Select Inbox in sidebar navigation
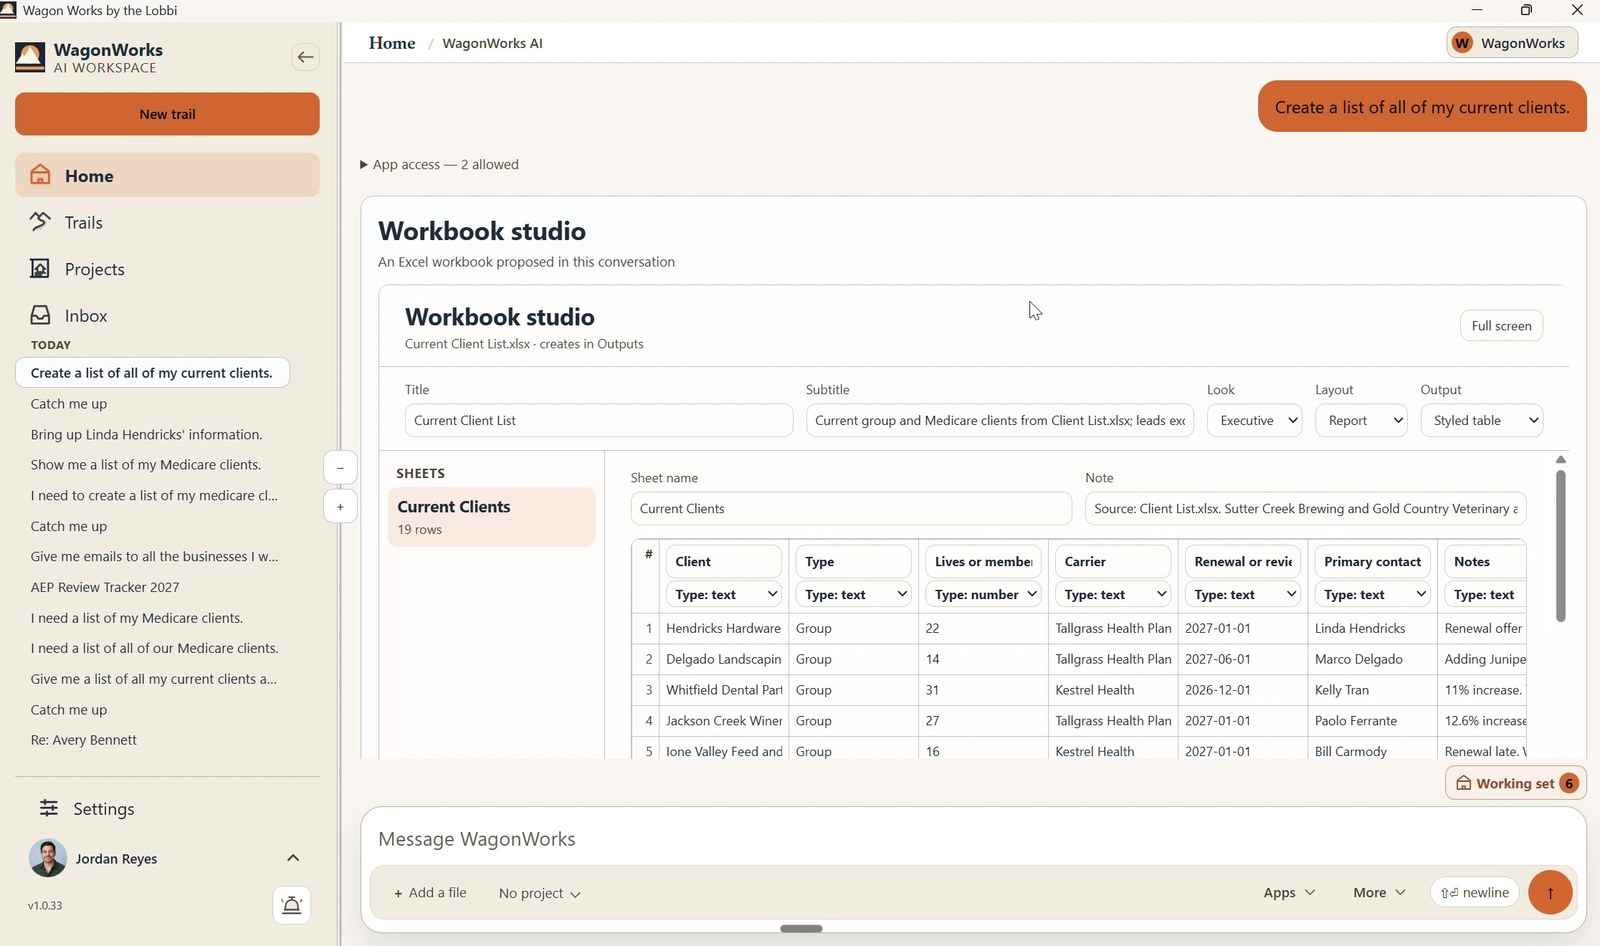The height and width of the screenshot is (946, 1600). [167, 315]
